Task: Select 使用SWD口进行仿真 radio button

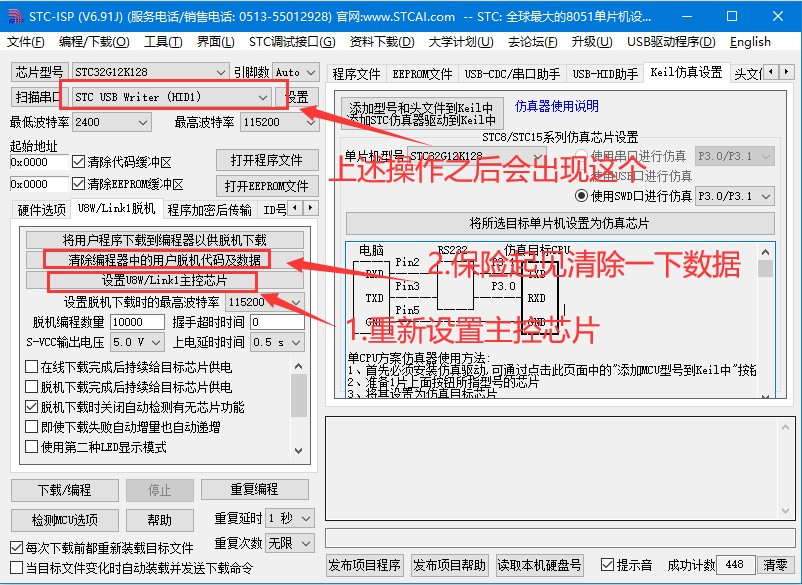Action: 581,196
